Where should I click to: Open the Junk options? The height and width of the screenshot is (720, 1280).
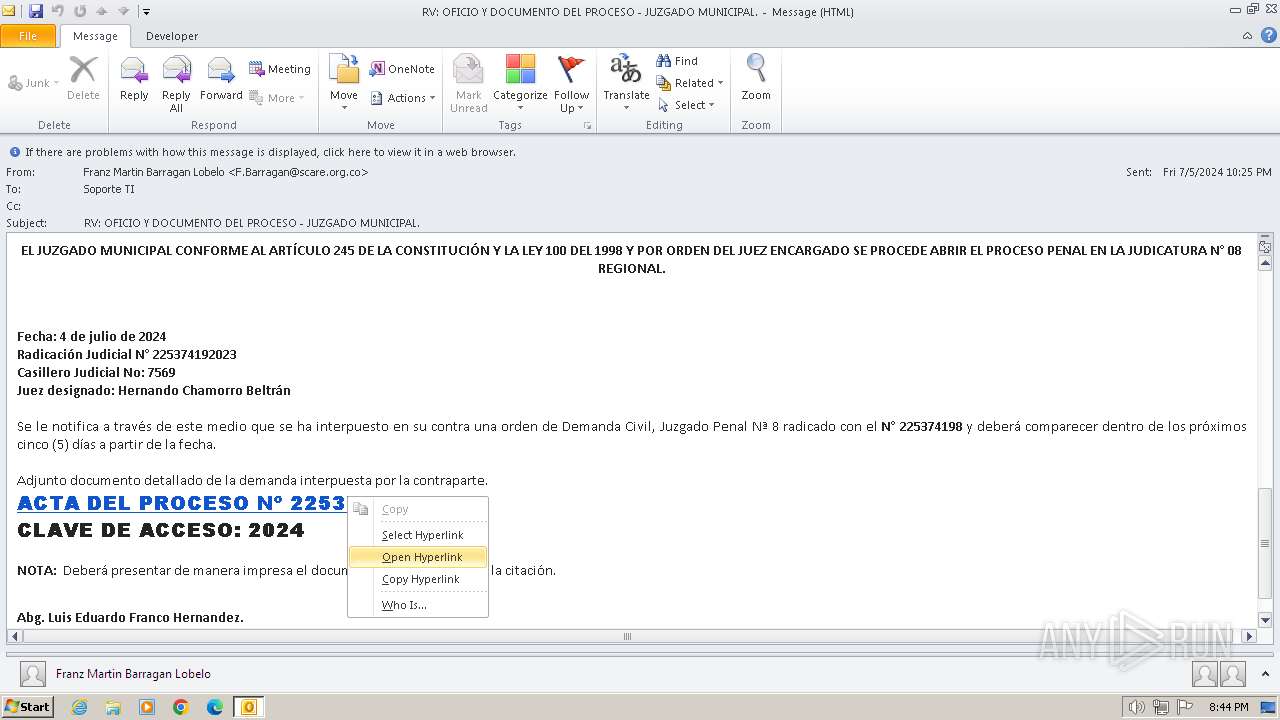tap(33, 83)
